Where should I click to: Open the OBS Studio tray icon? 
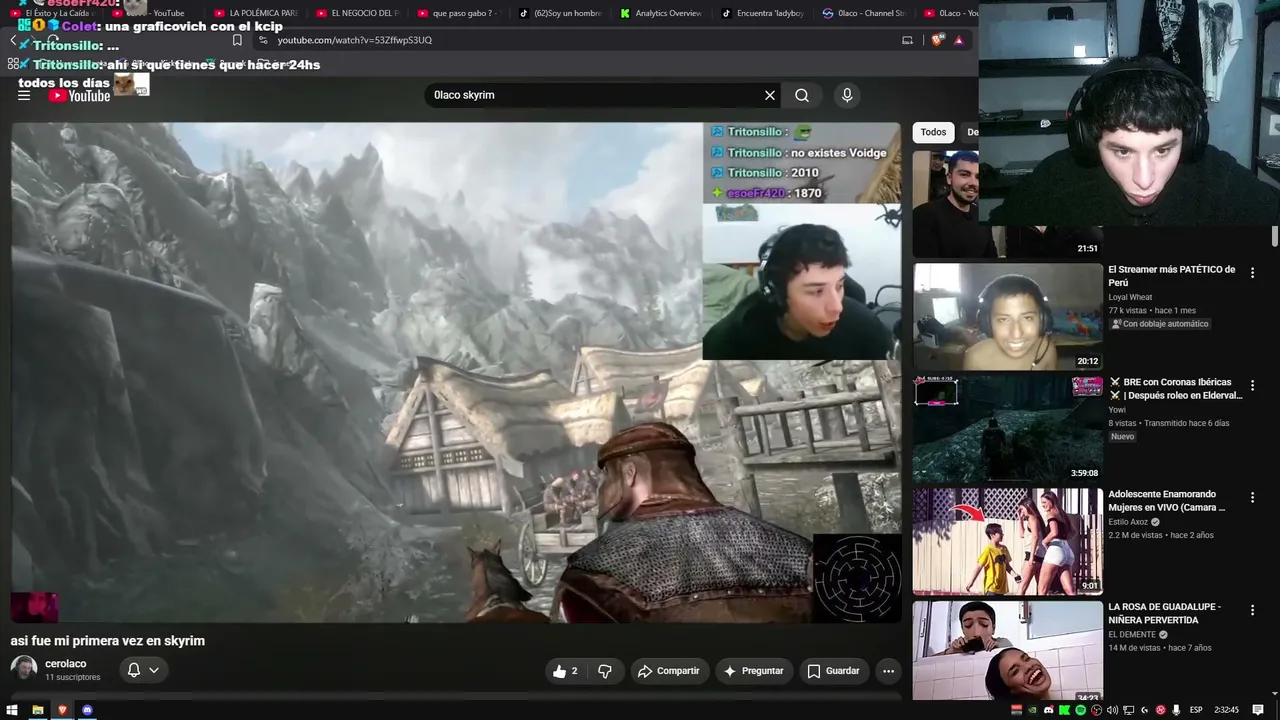pyautogui.click(x=1097, y=710)
